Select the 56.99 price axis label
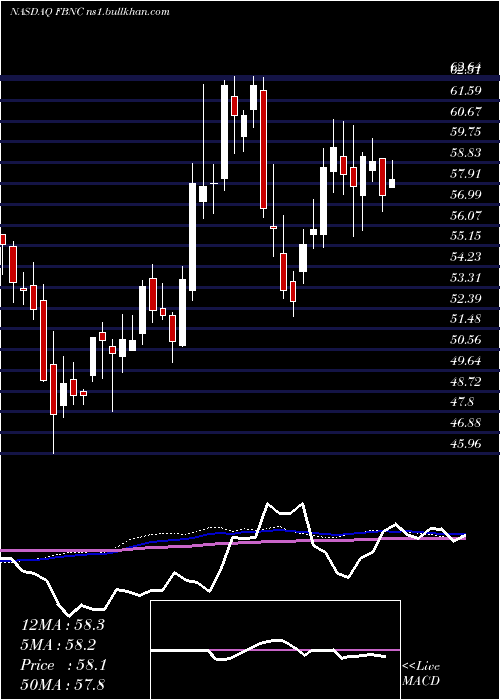Image resolution: width=500 pixels, height=700 pixels. click(x=467, y=195)
